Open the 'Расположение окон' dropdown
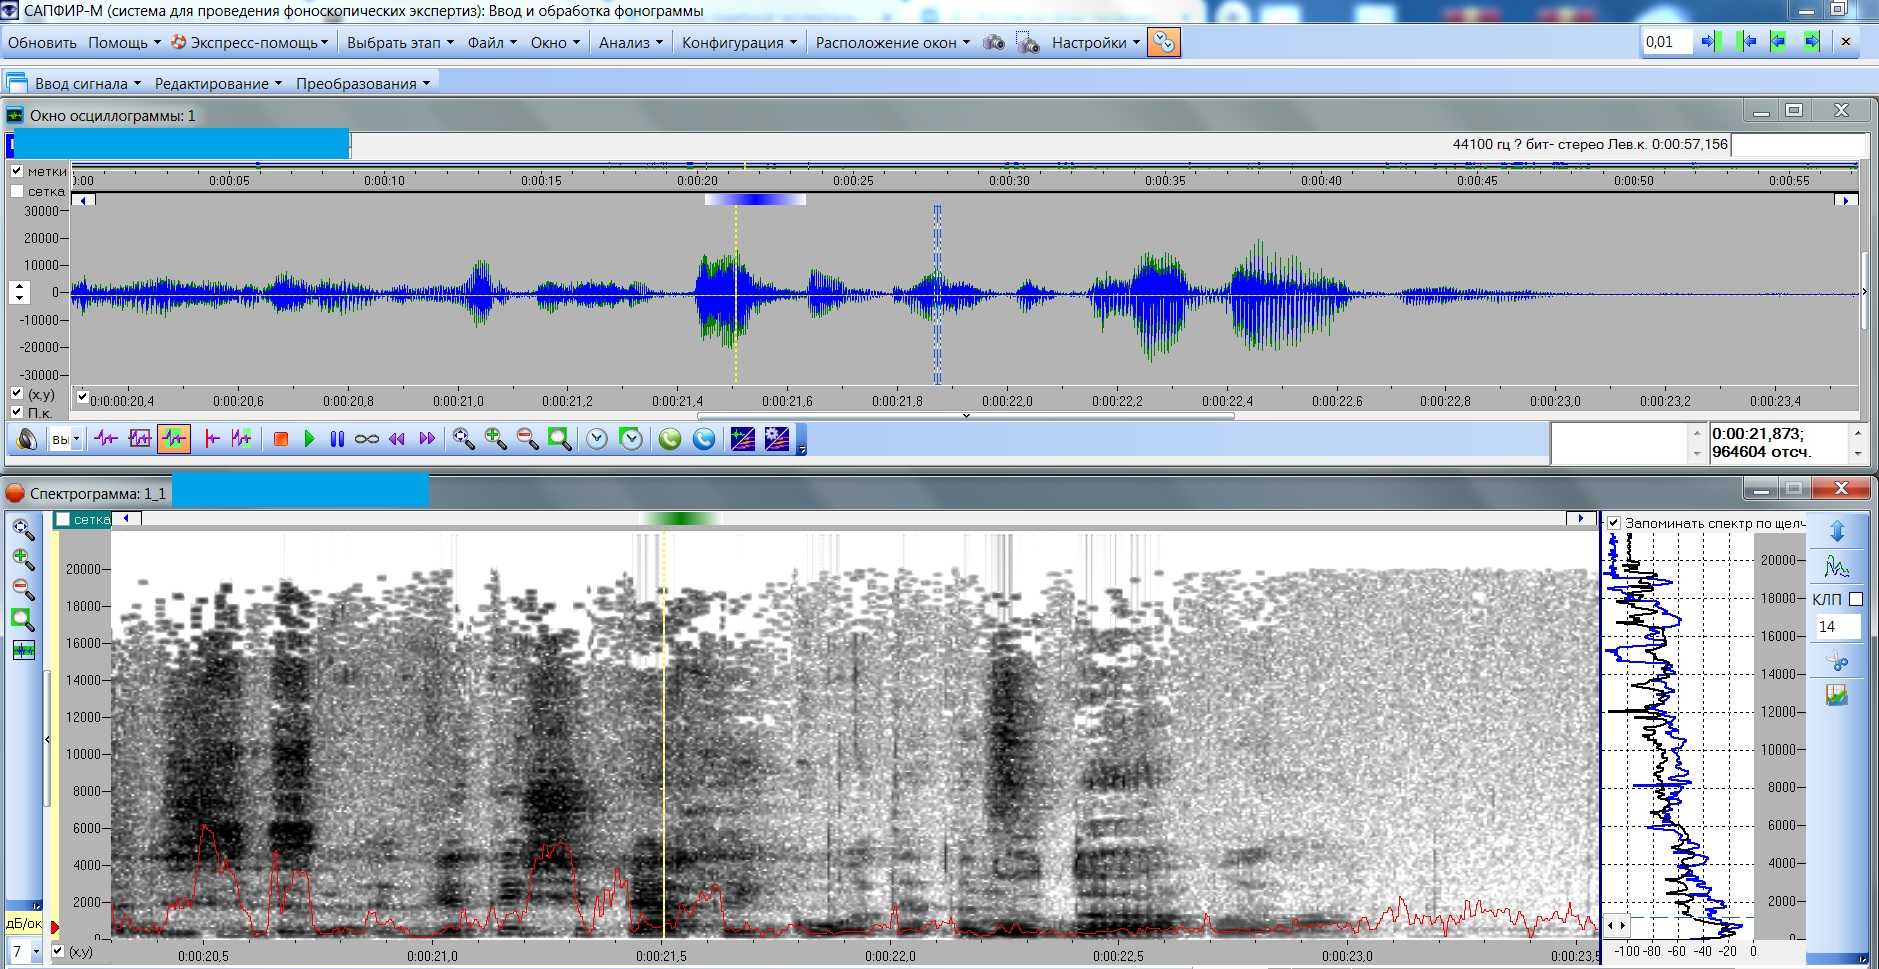 click(892, 43)
